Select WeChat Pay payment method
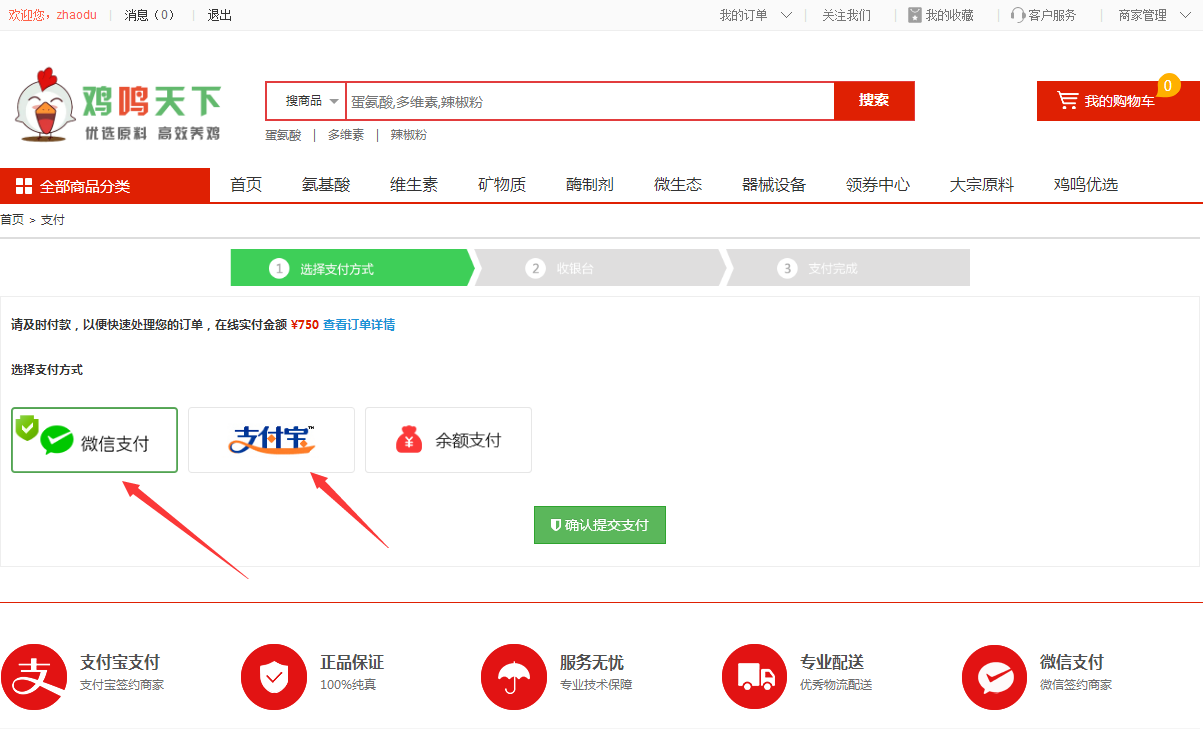Screen dimensions: 1203x730 [x=95, y=440]
